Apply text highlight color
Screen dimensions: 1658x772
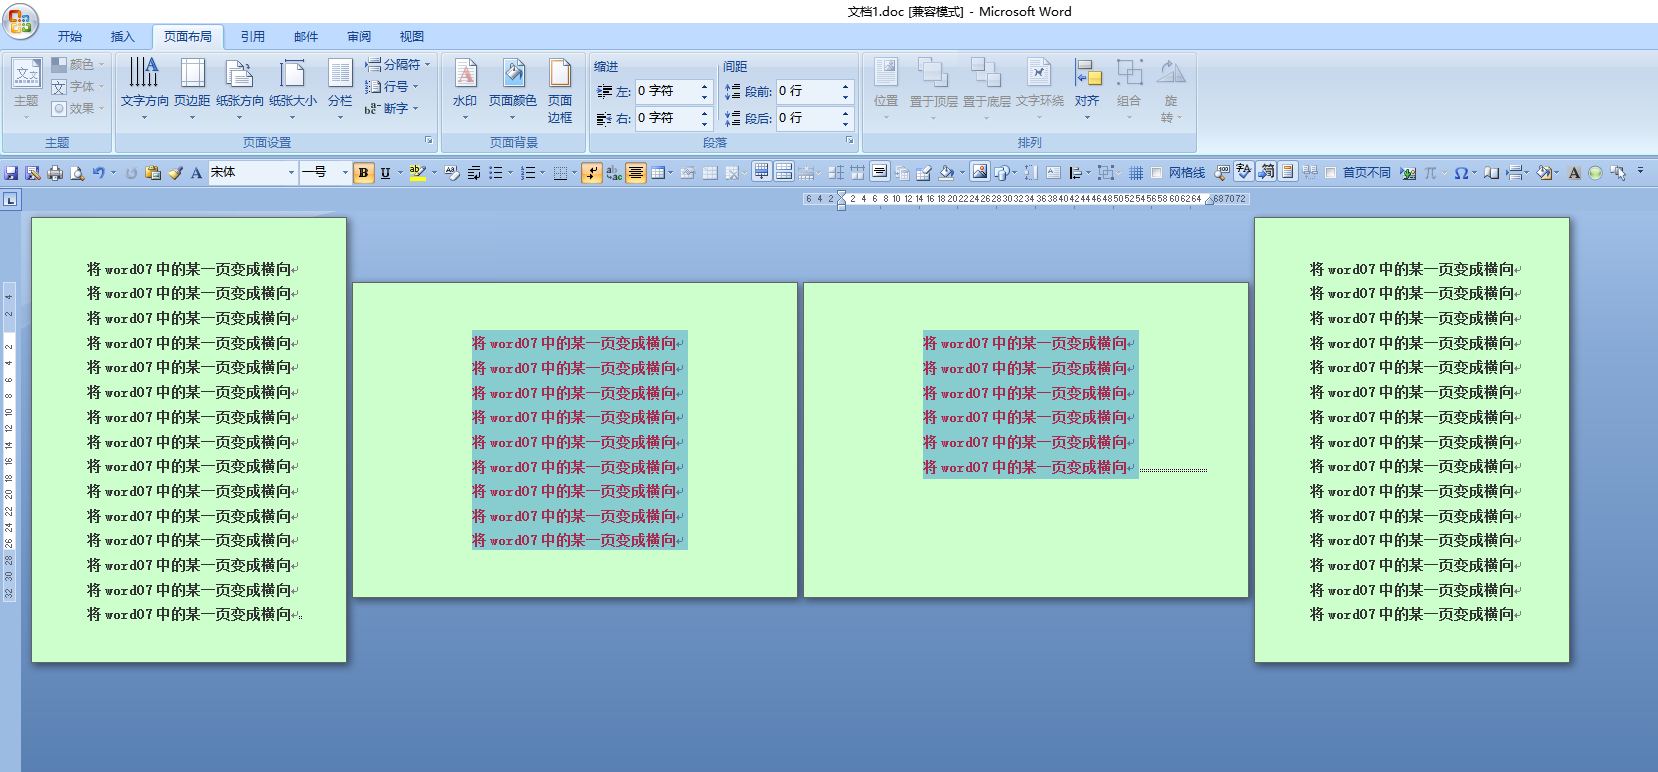point(417,173)
